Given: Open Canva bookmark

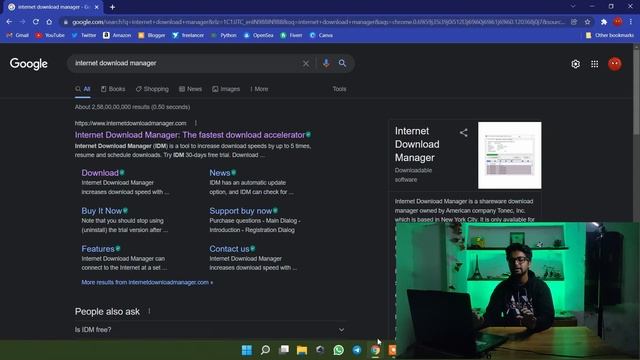Looking at the screenshot, I should [x=321, y=36].
